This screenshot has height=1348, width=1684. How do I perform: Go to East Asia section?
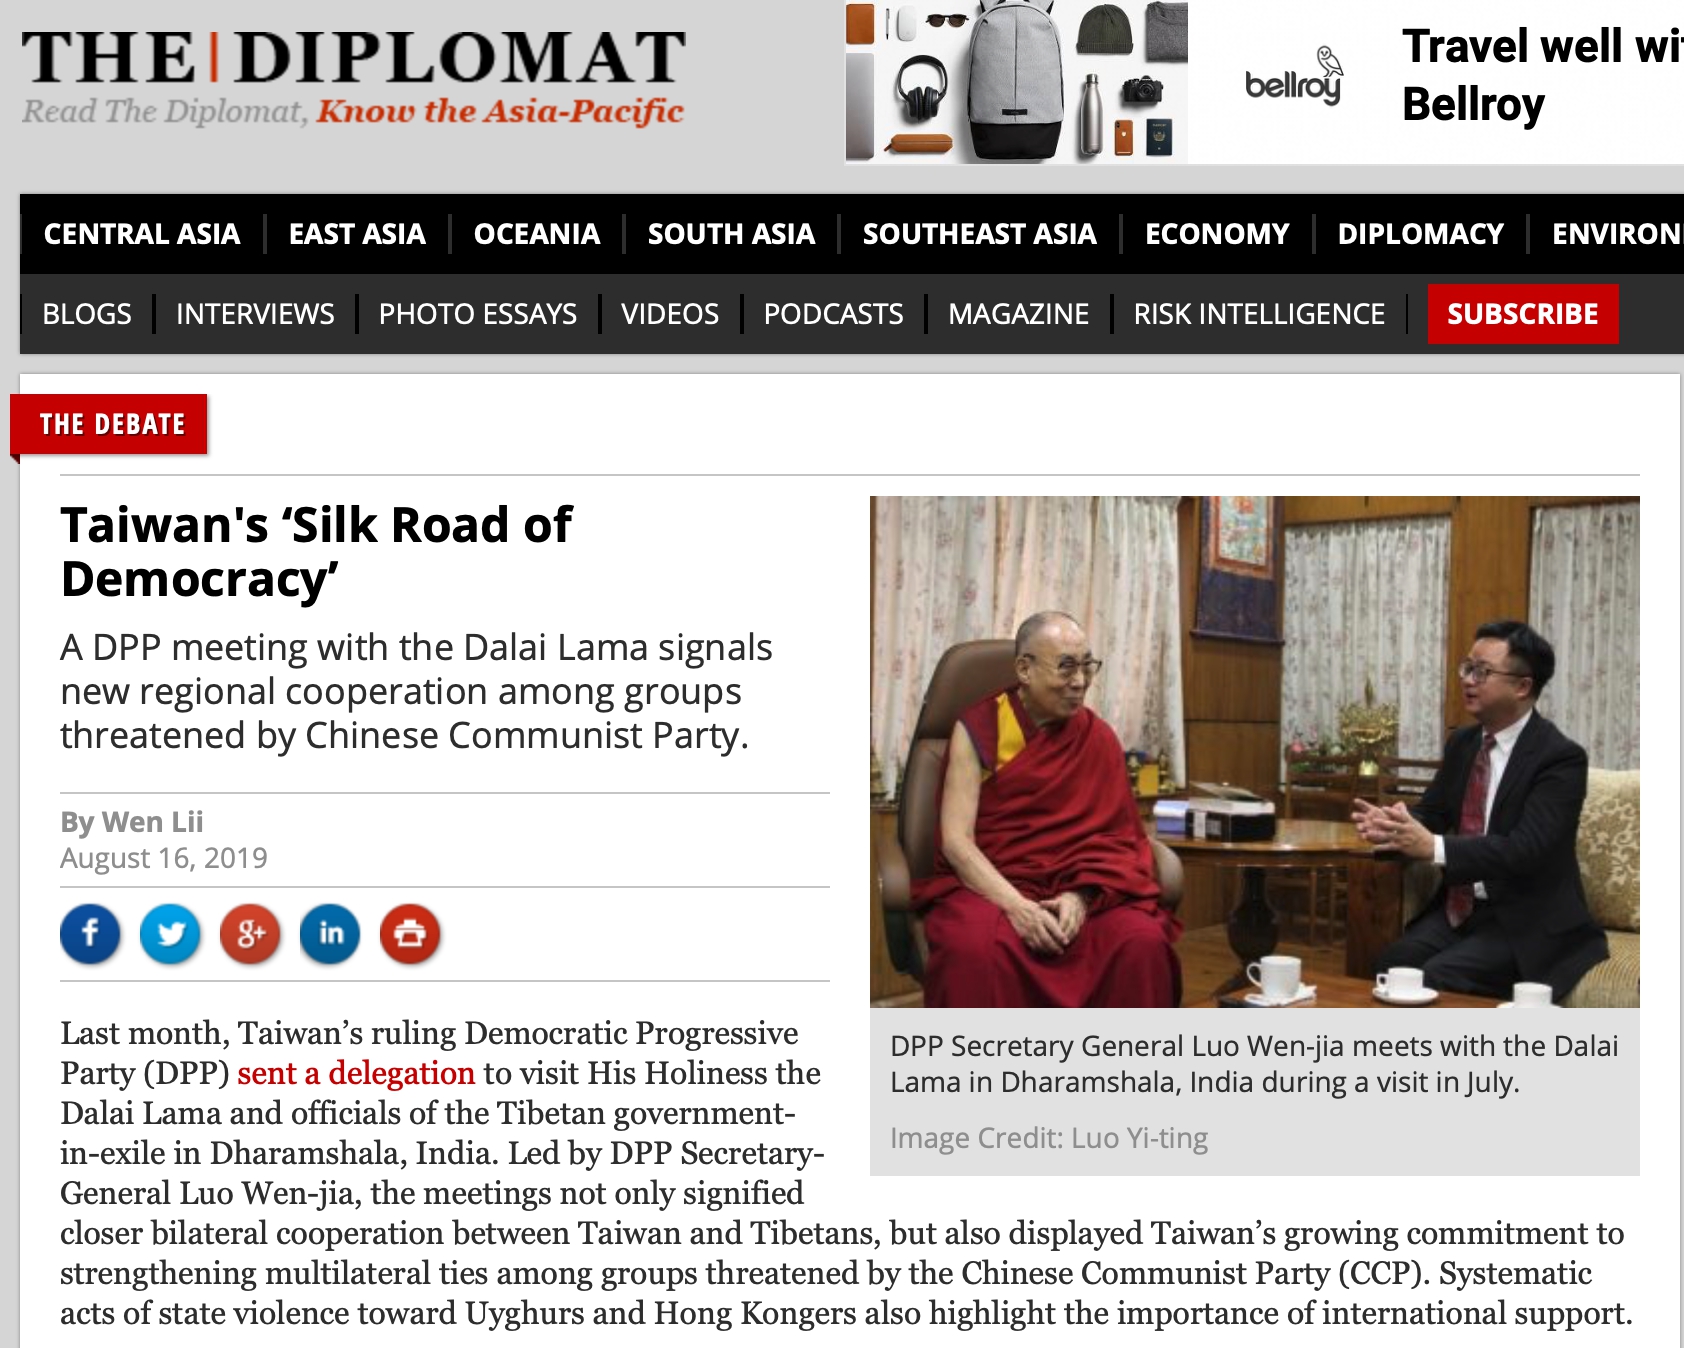[x=357, y=234]
